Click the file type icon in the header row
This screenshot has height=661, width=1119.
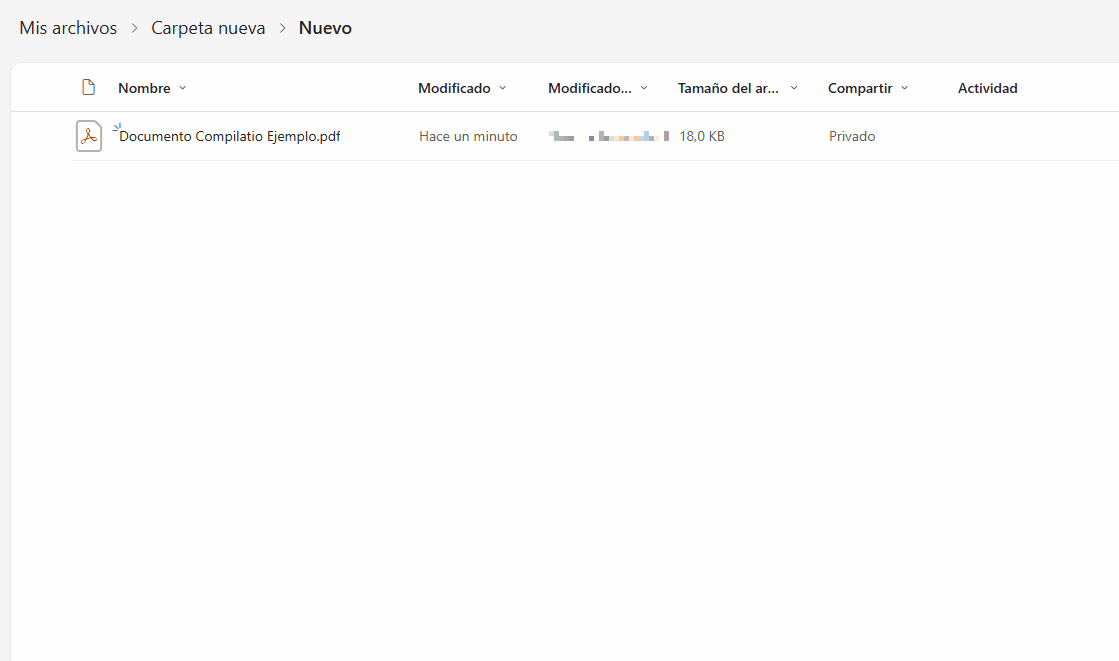(88, 87)
